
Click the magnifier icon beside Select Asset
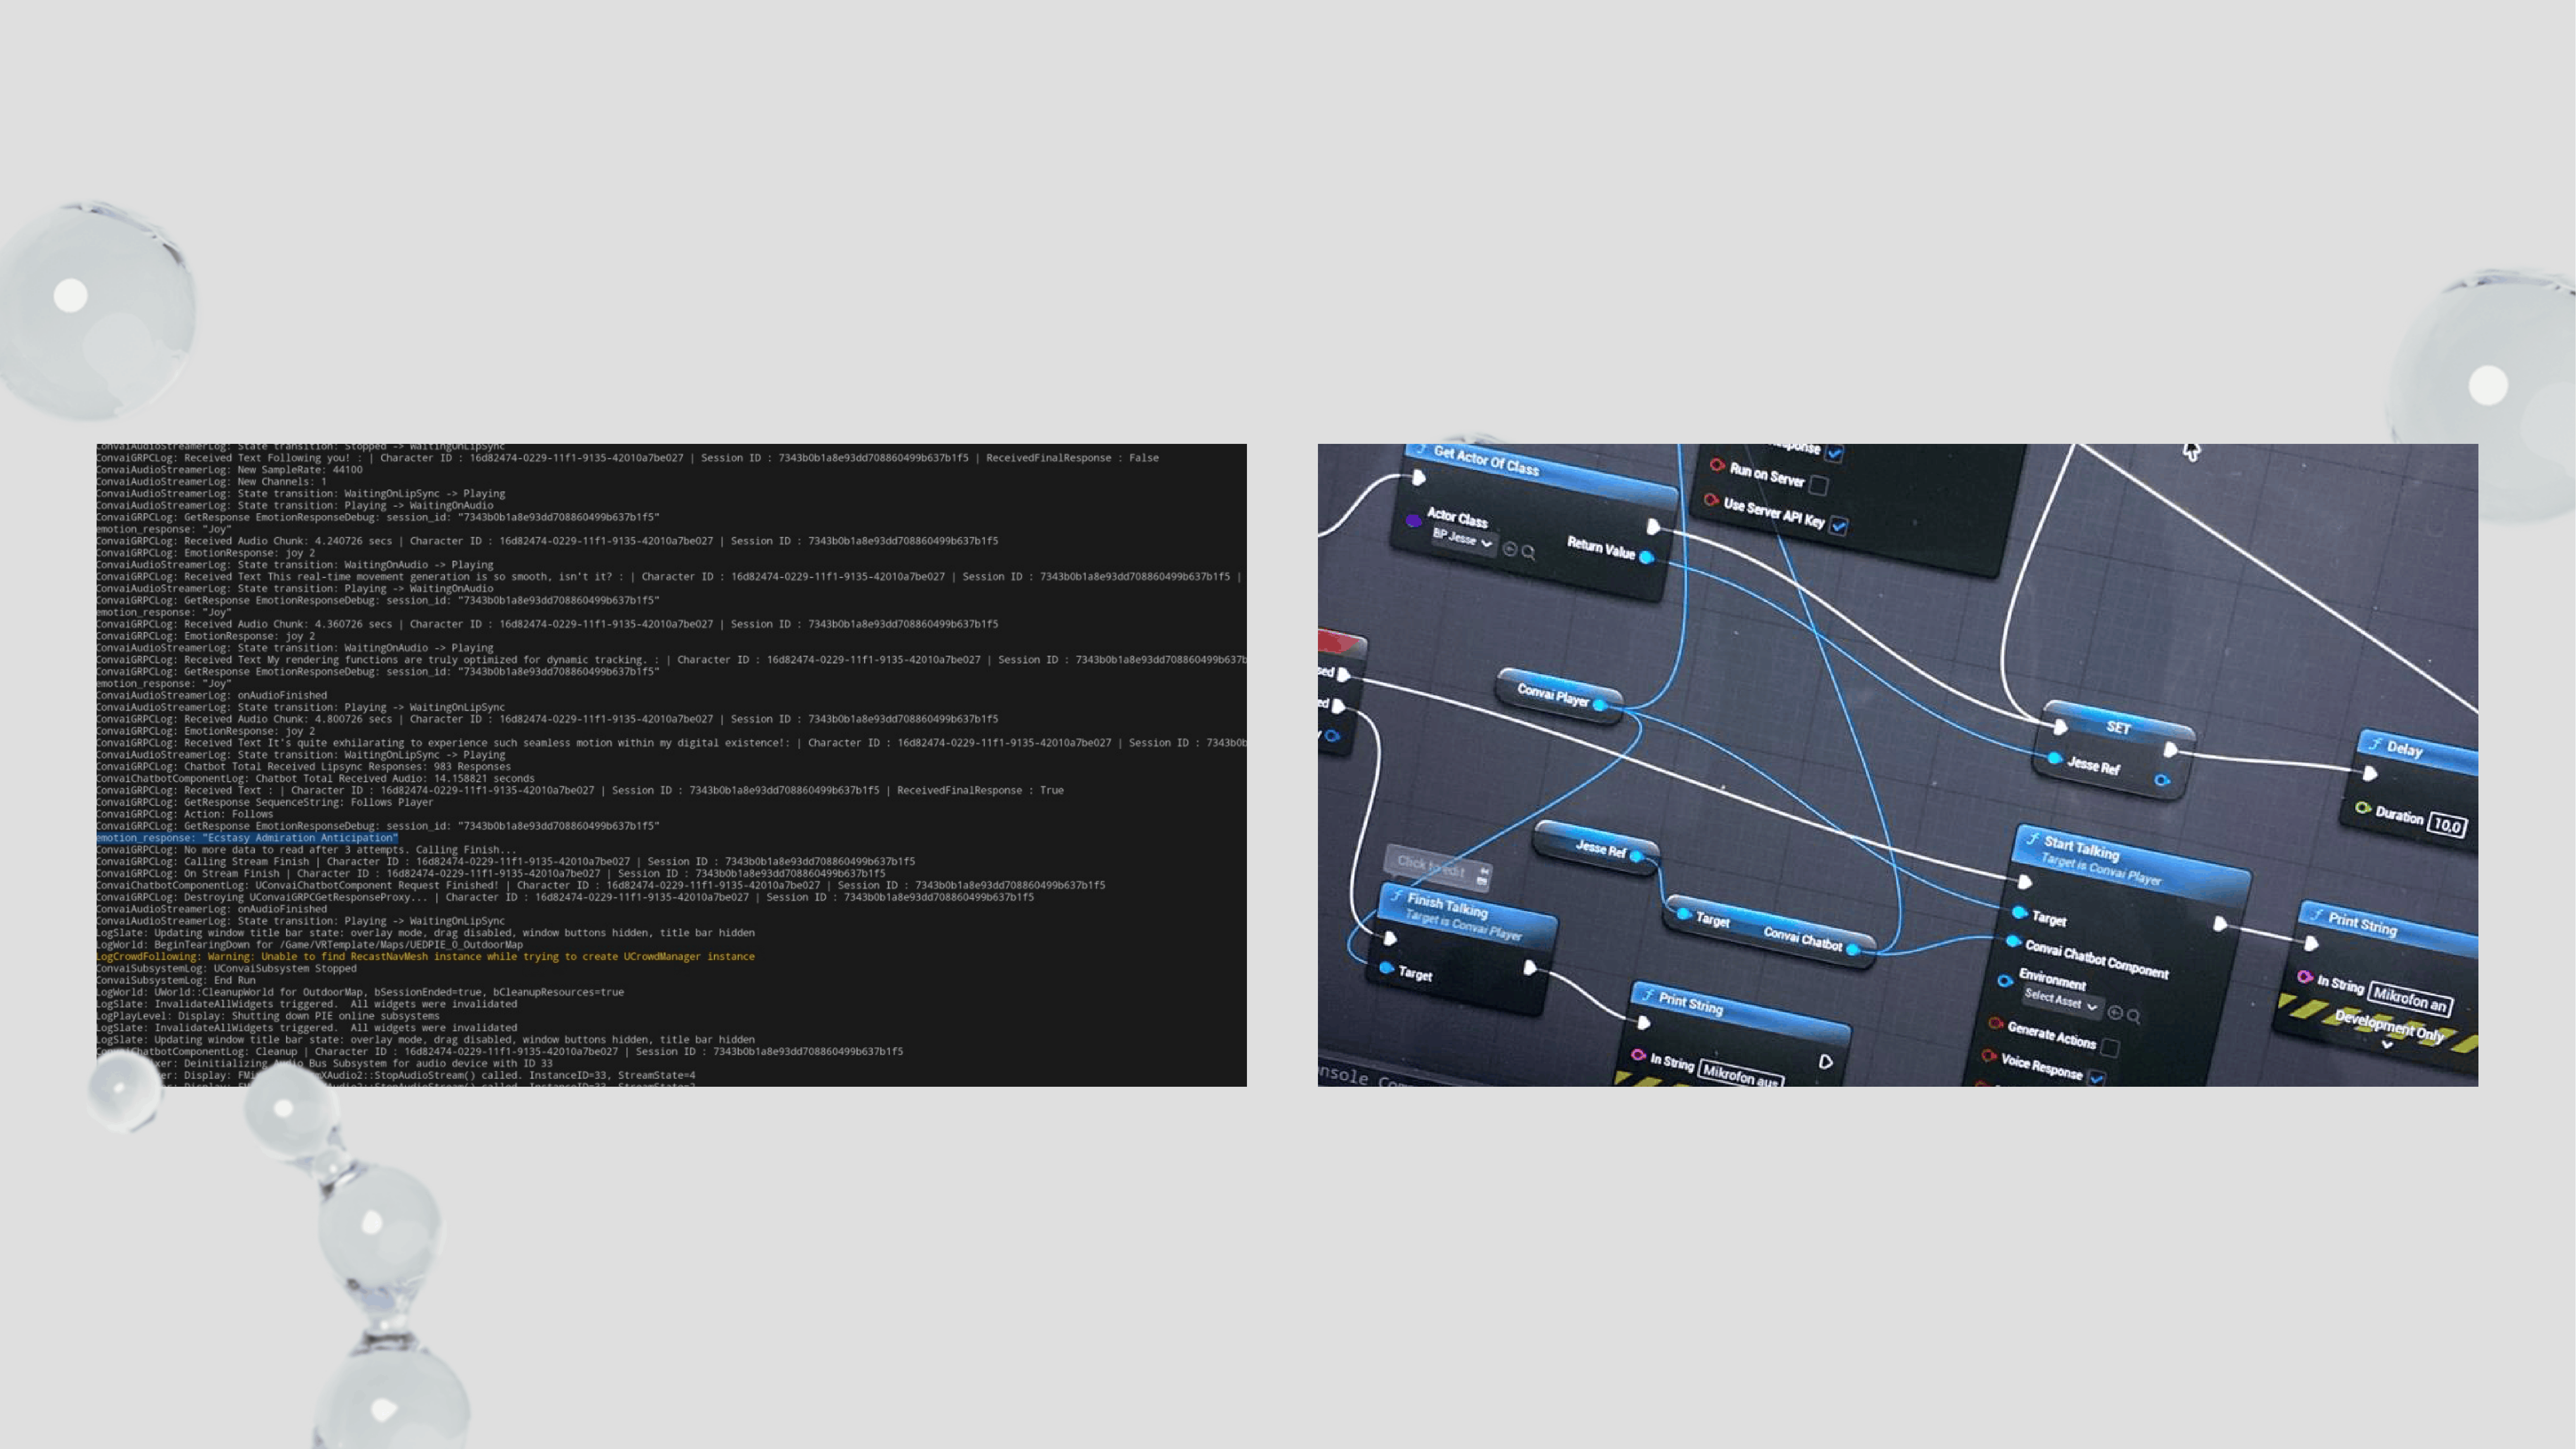[x=2133, y=1017]
